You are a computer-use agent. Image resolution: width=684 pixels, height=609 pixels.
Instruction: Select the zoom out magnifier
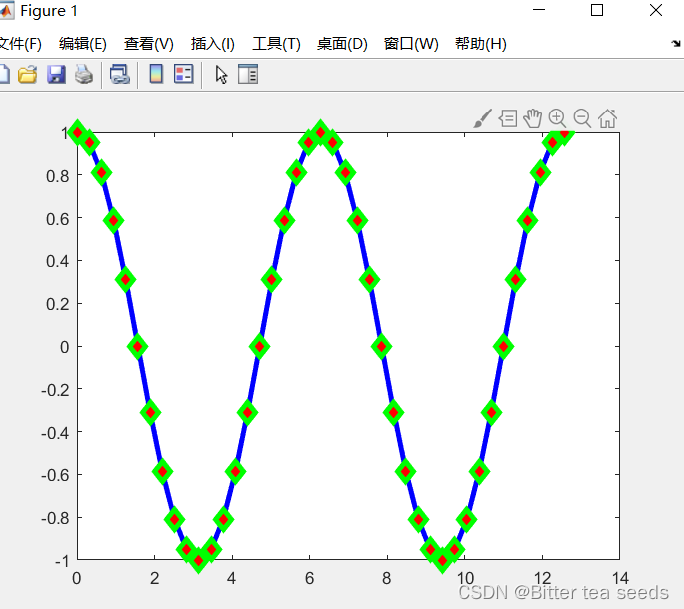click(582, 119)
